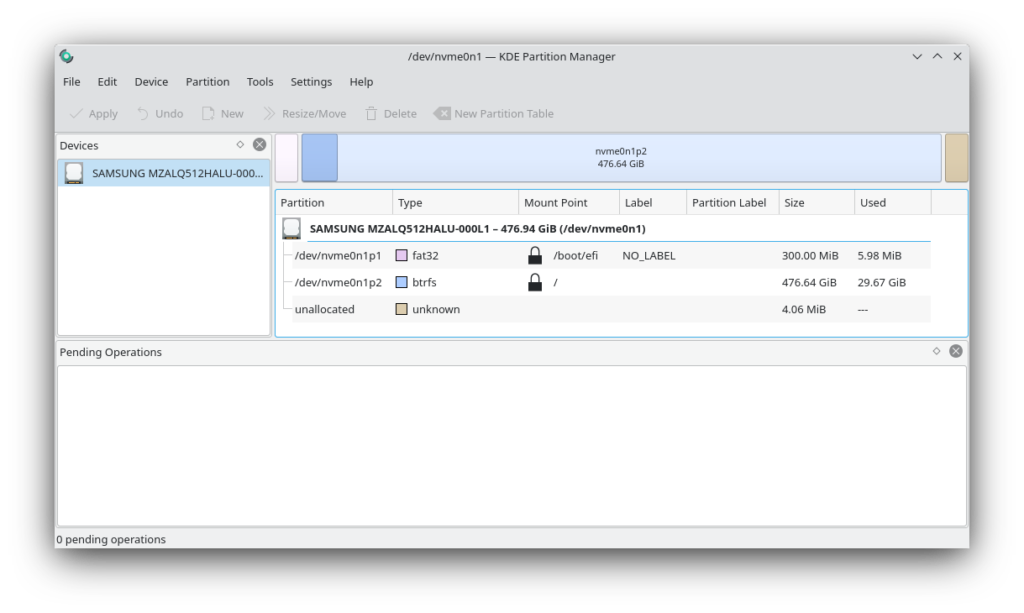Click the lock icon beside /boot/efi
The width and height of the screenshot is (1024, 613).
point(535,255)
